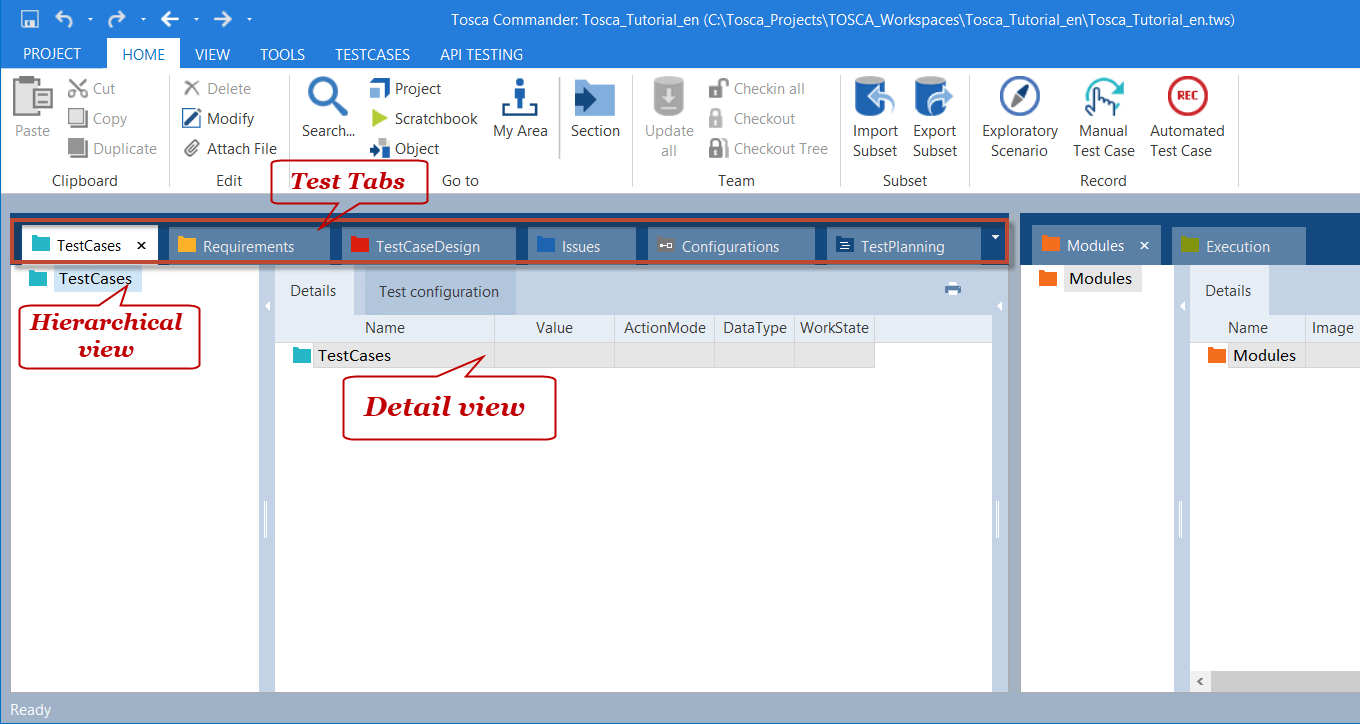Click the Name column header in TestCases
The width and height of the screenshot is (1360, 724).
point(385,328)
